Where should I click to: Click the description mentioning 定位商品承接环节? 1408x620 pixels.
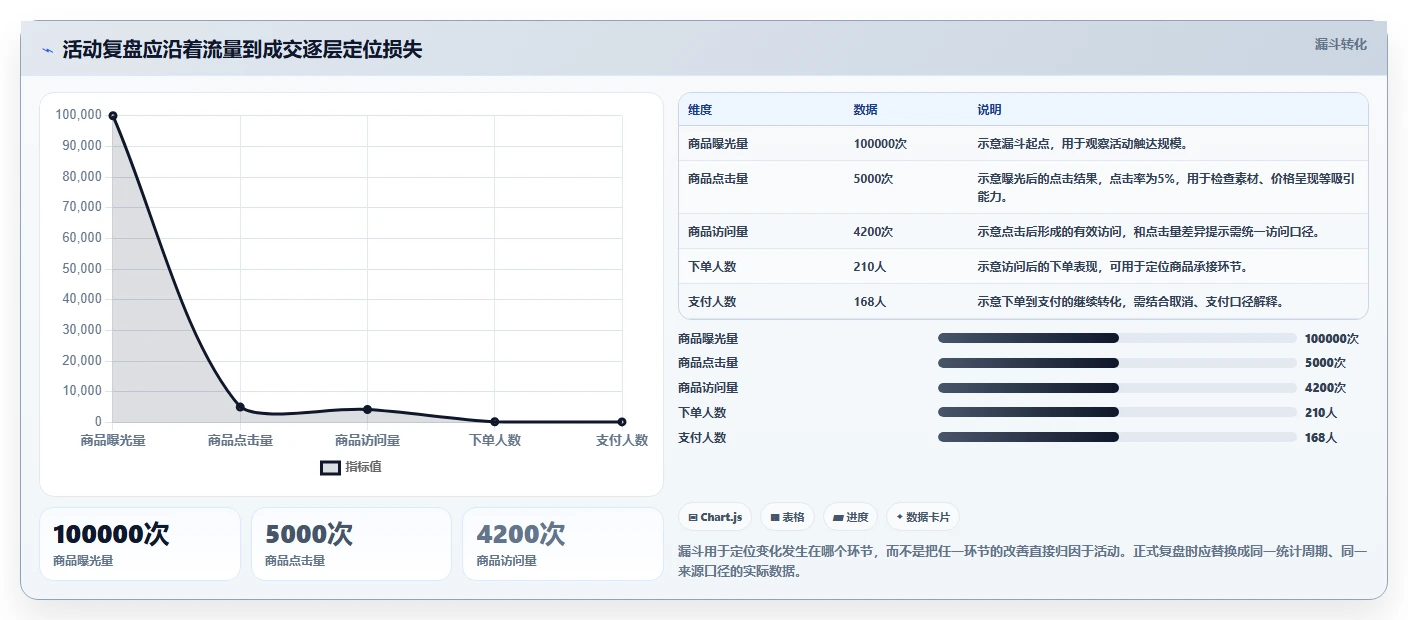[1112, 267]
